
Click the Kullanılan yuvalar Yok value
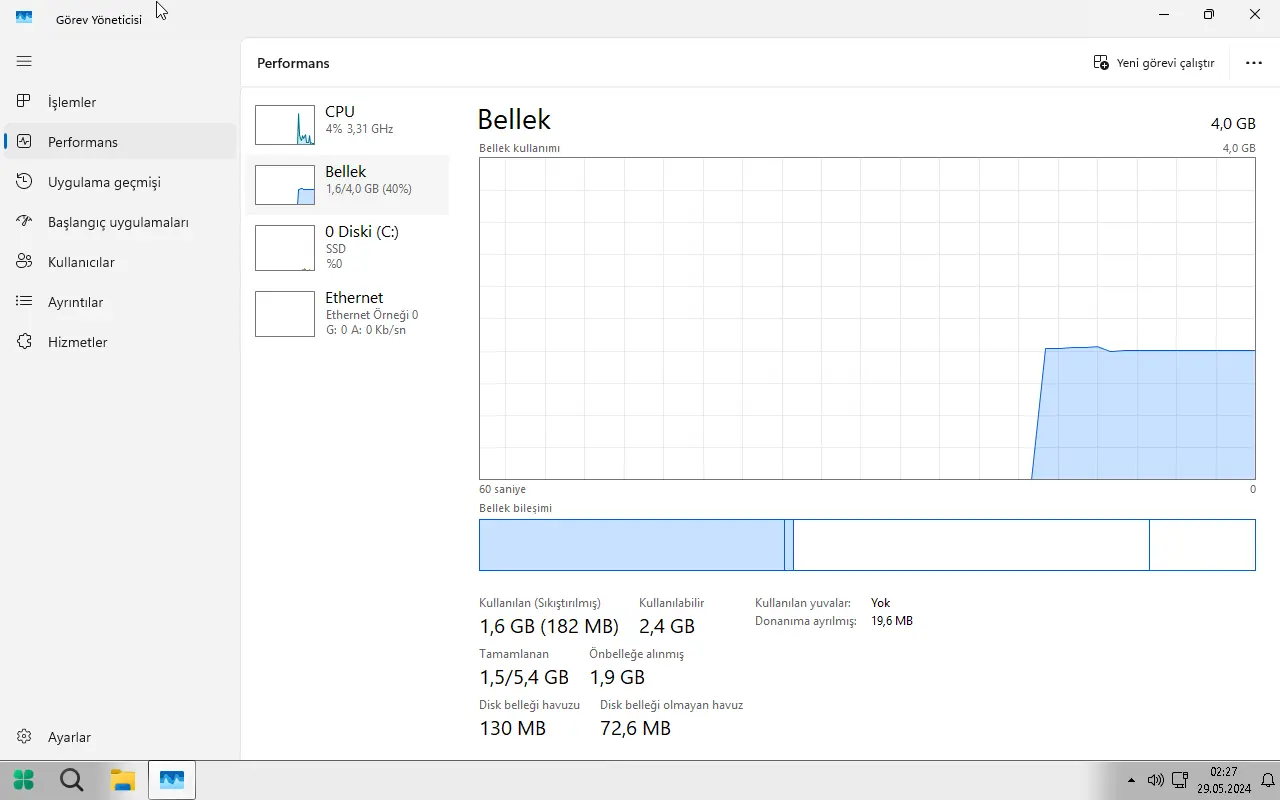coord(880,603)
